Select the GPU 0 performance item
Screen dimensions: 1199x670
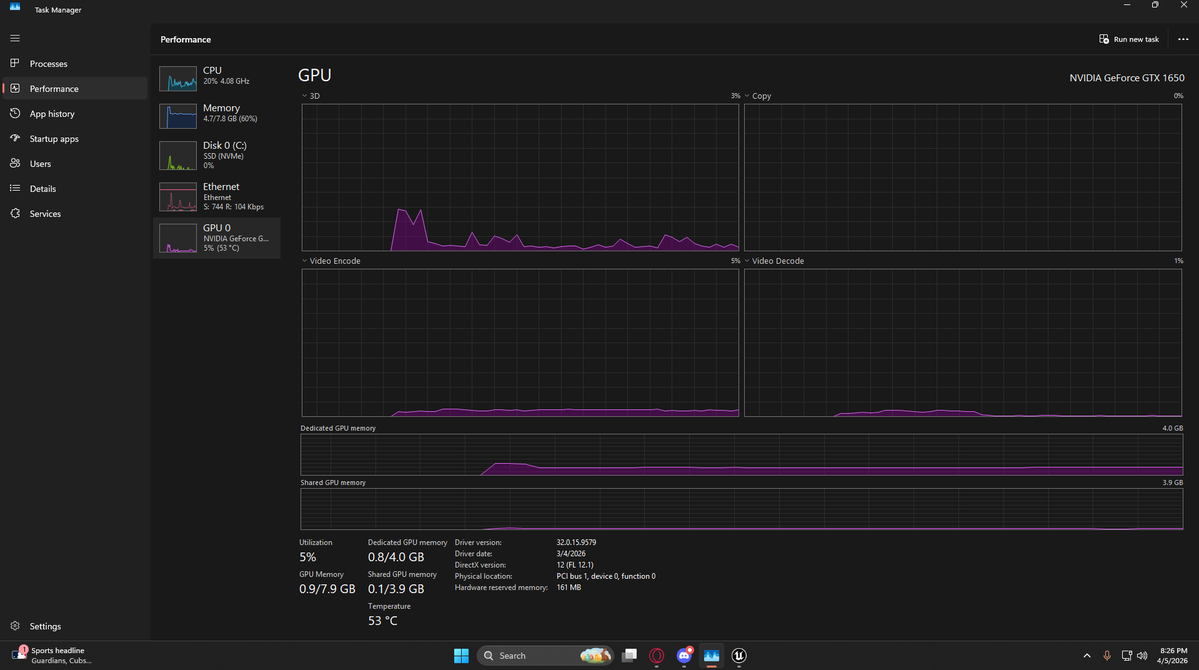tap(216, 237)
